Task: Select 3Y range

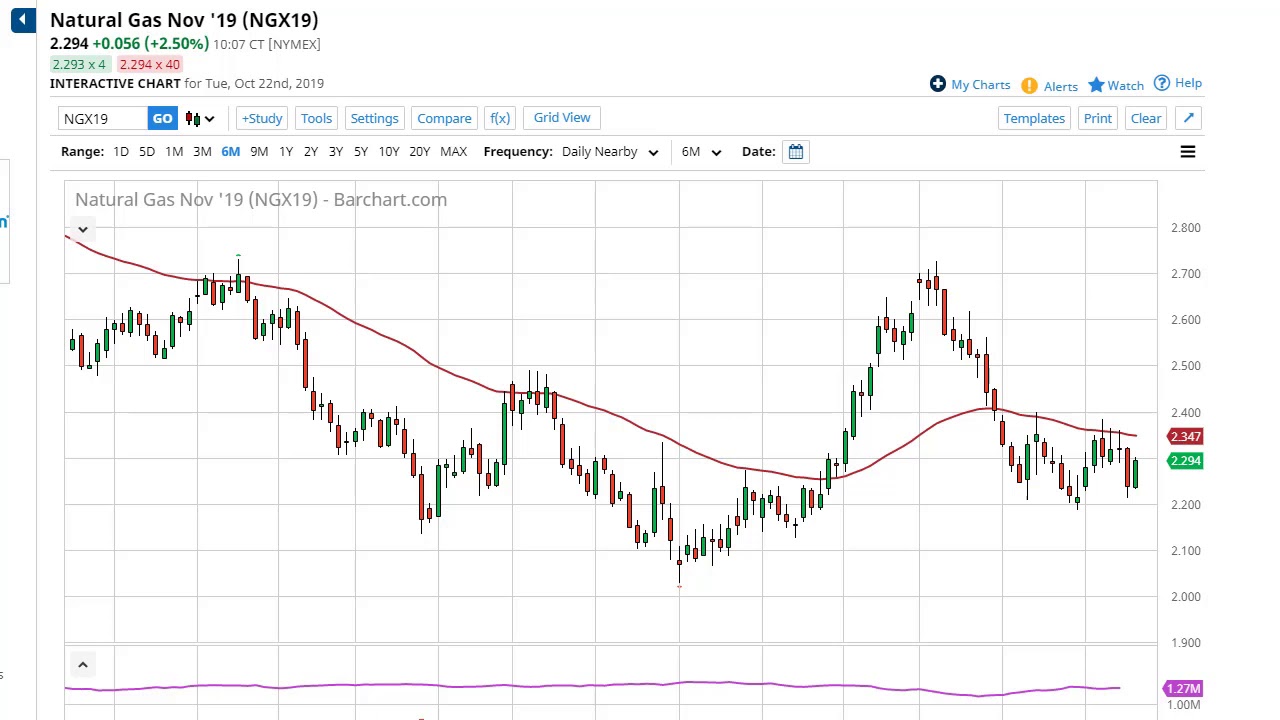Action: click(x=335, y=151)
